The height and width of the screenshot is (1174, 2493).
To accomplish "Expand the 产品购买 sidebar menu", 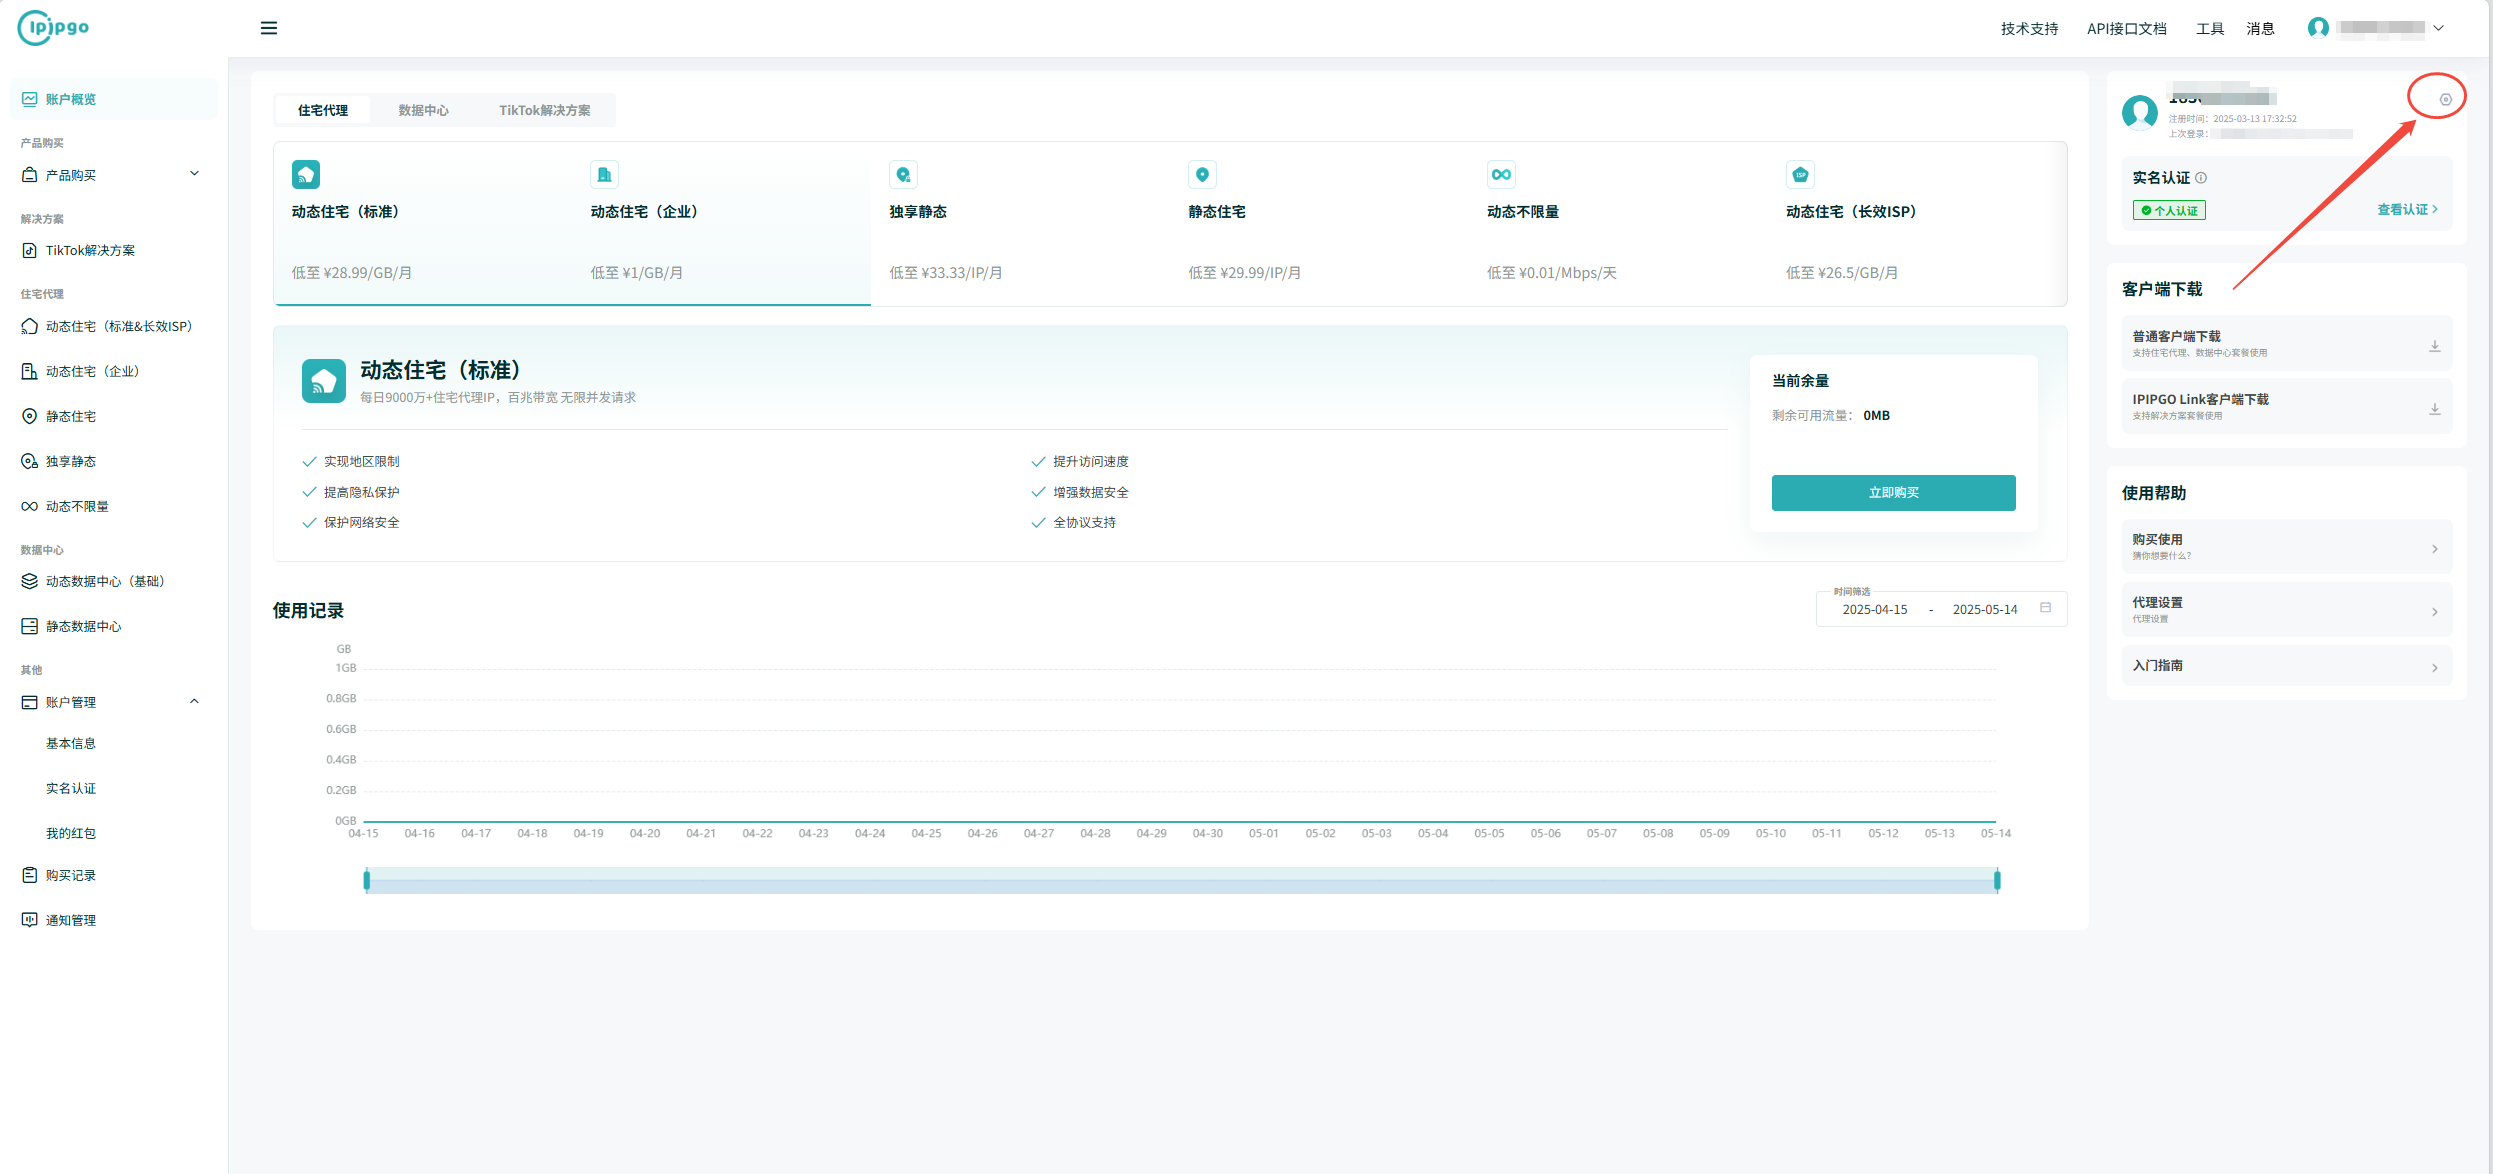I will coord(194,174).
